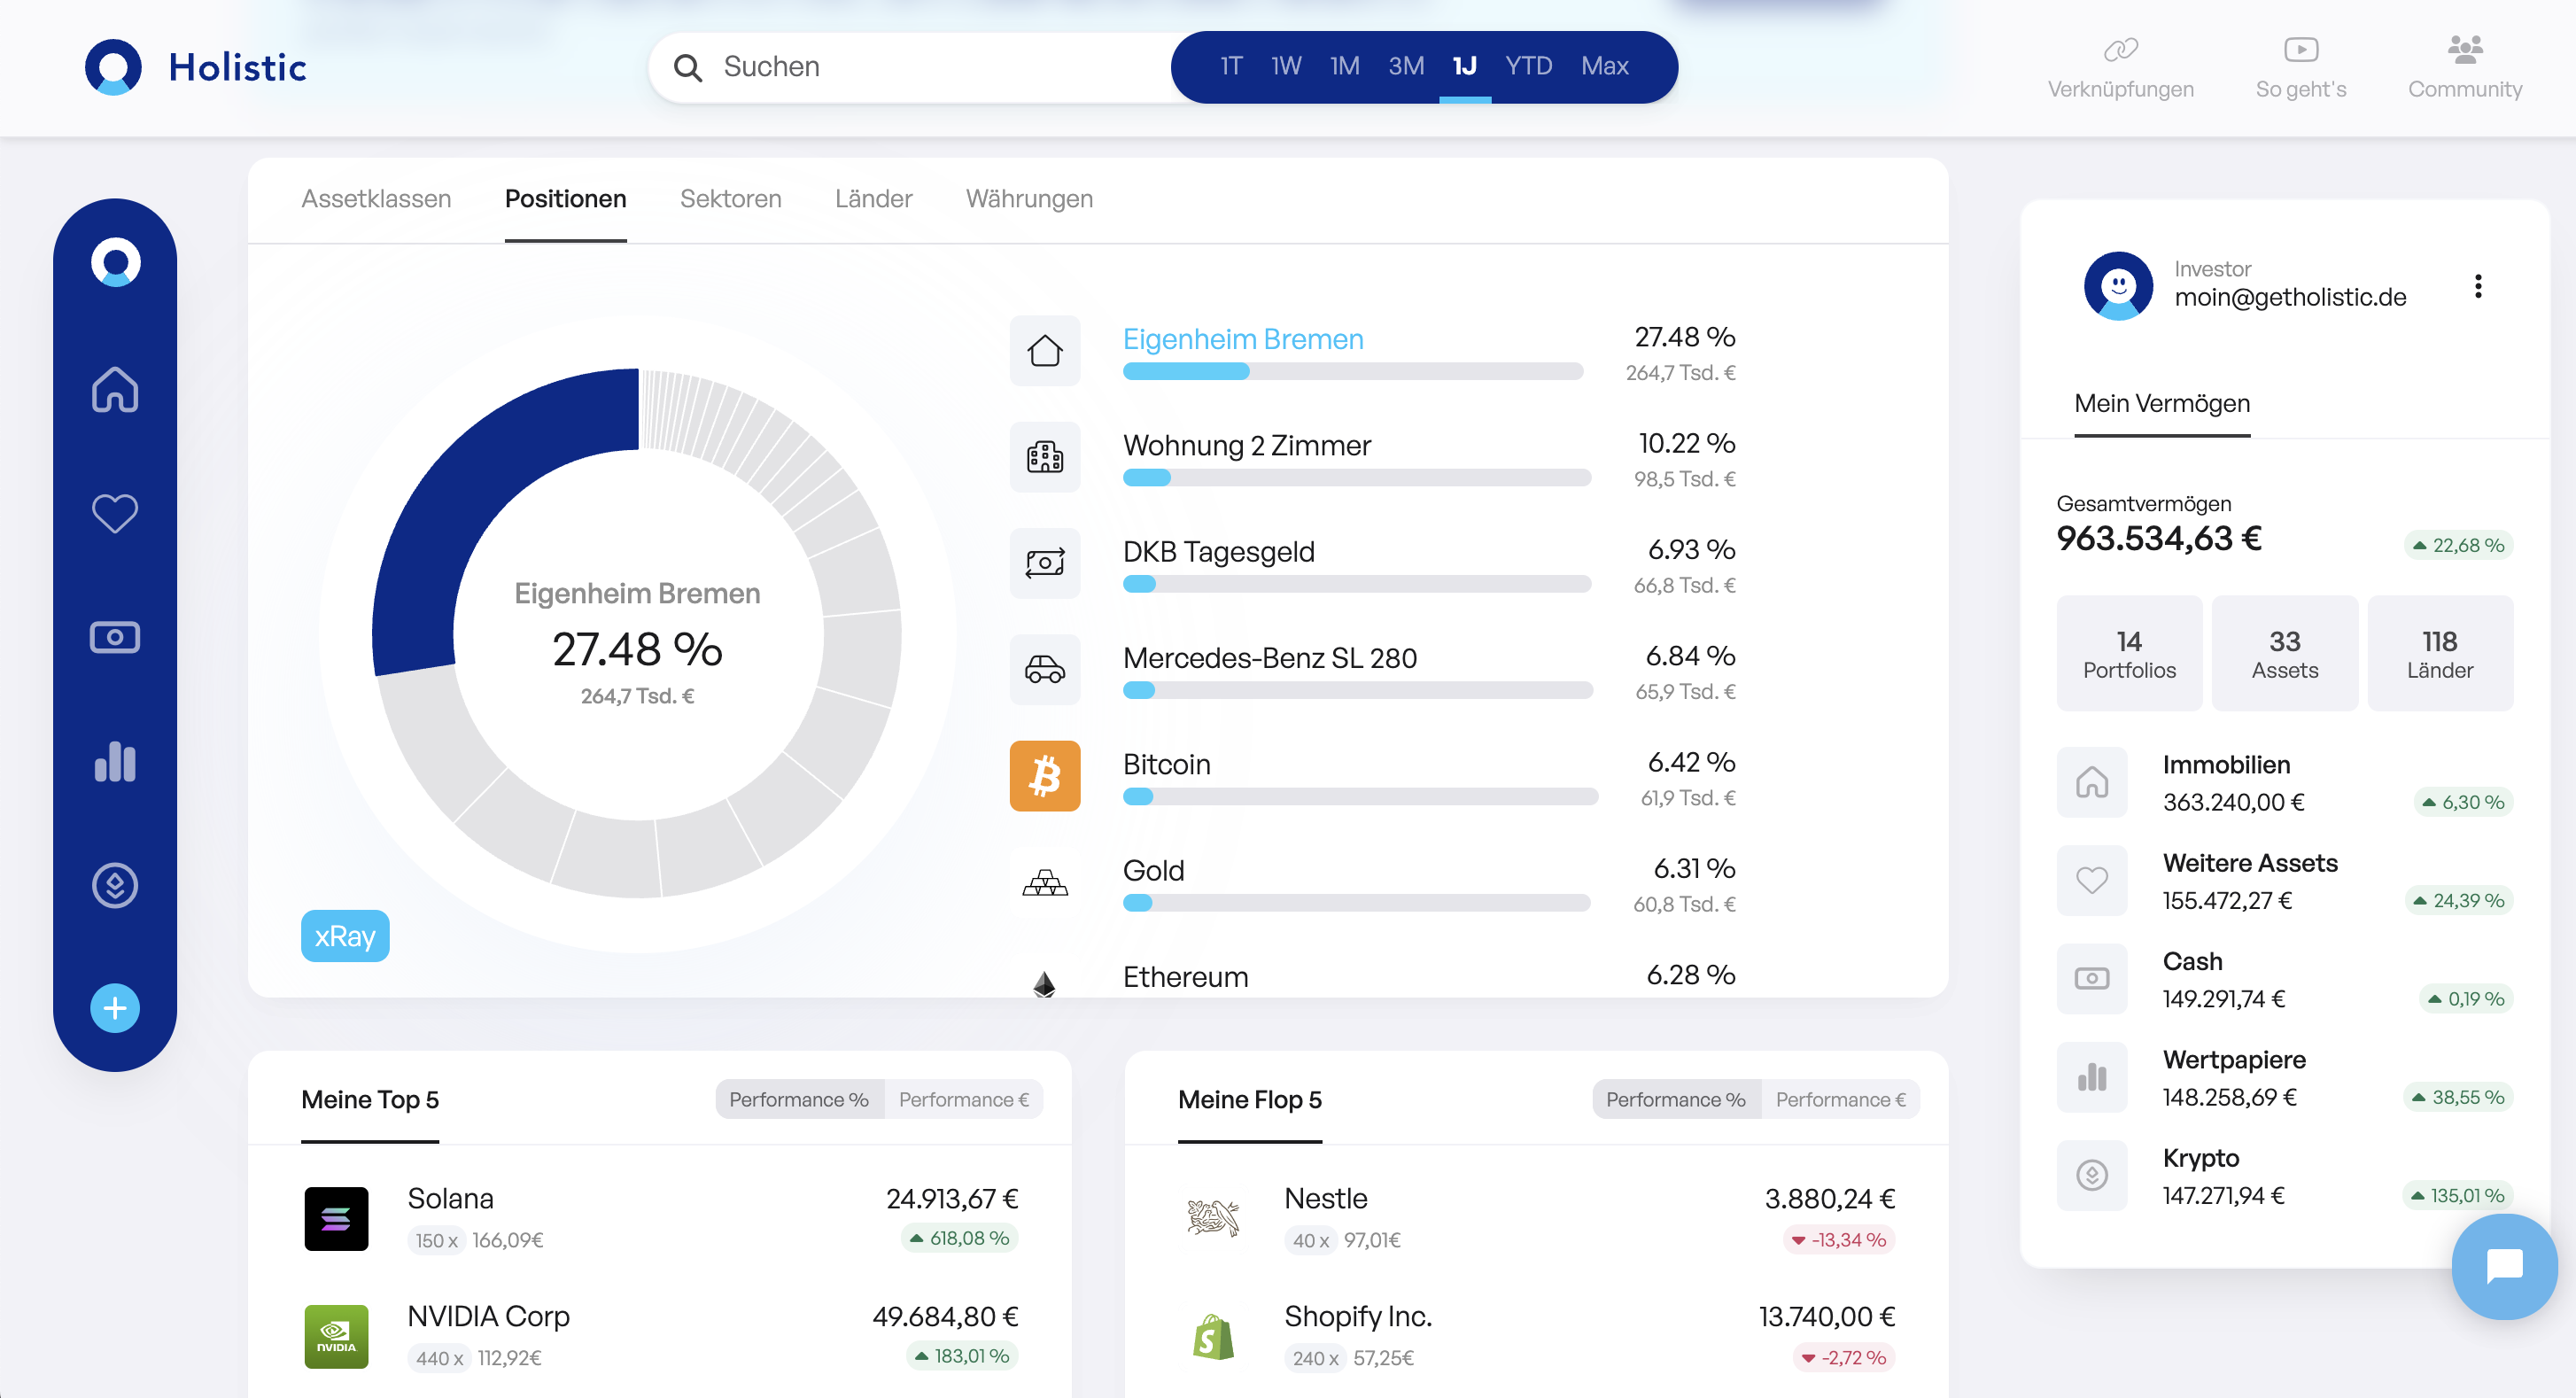Click the investor avatar
Image resolution: width=2576 pixels, height=1398 pixels.
click(2118, 286)
